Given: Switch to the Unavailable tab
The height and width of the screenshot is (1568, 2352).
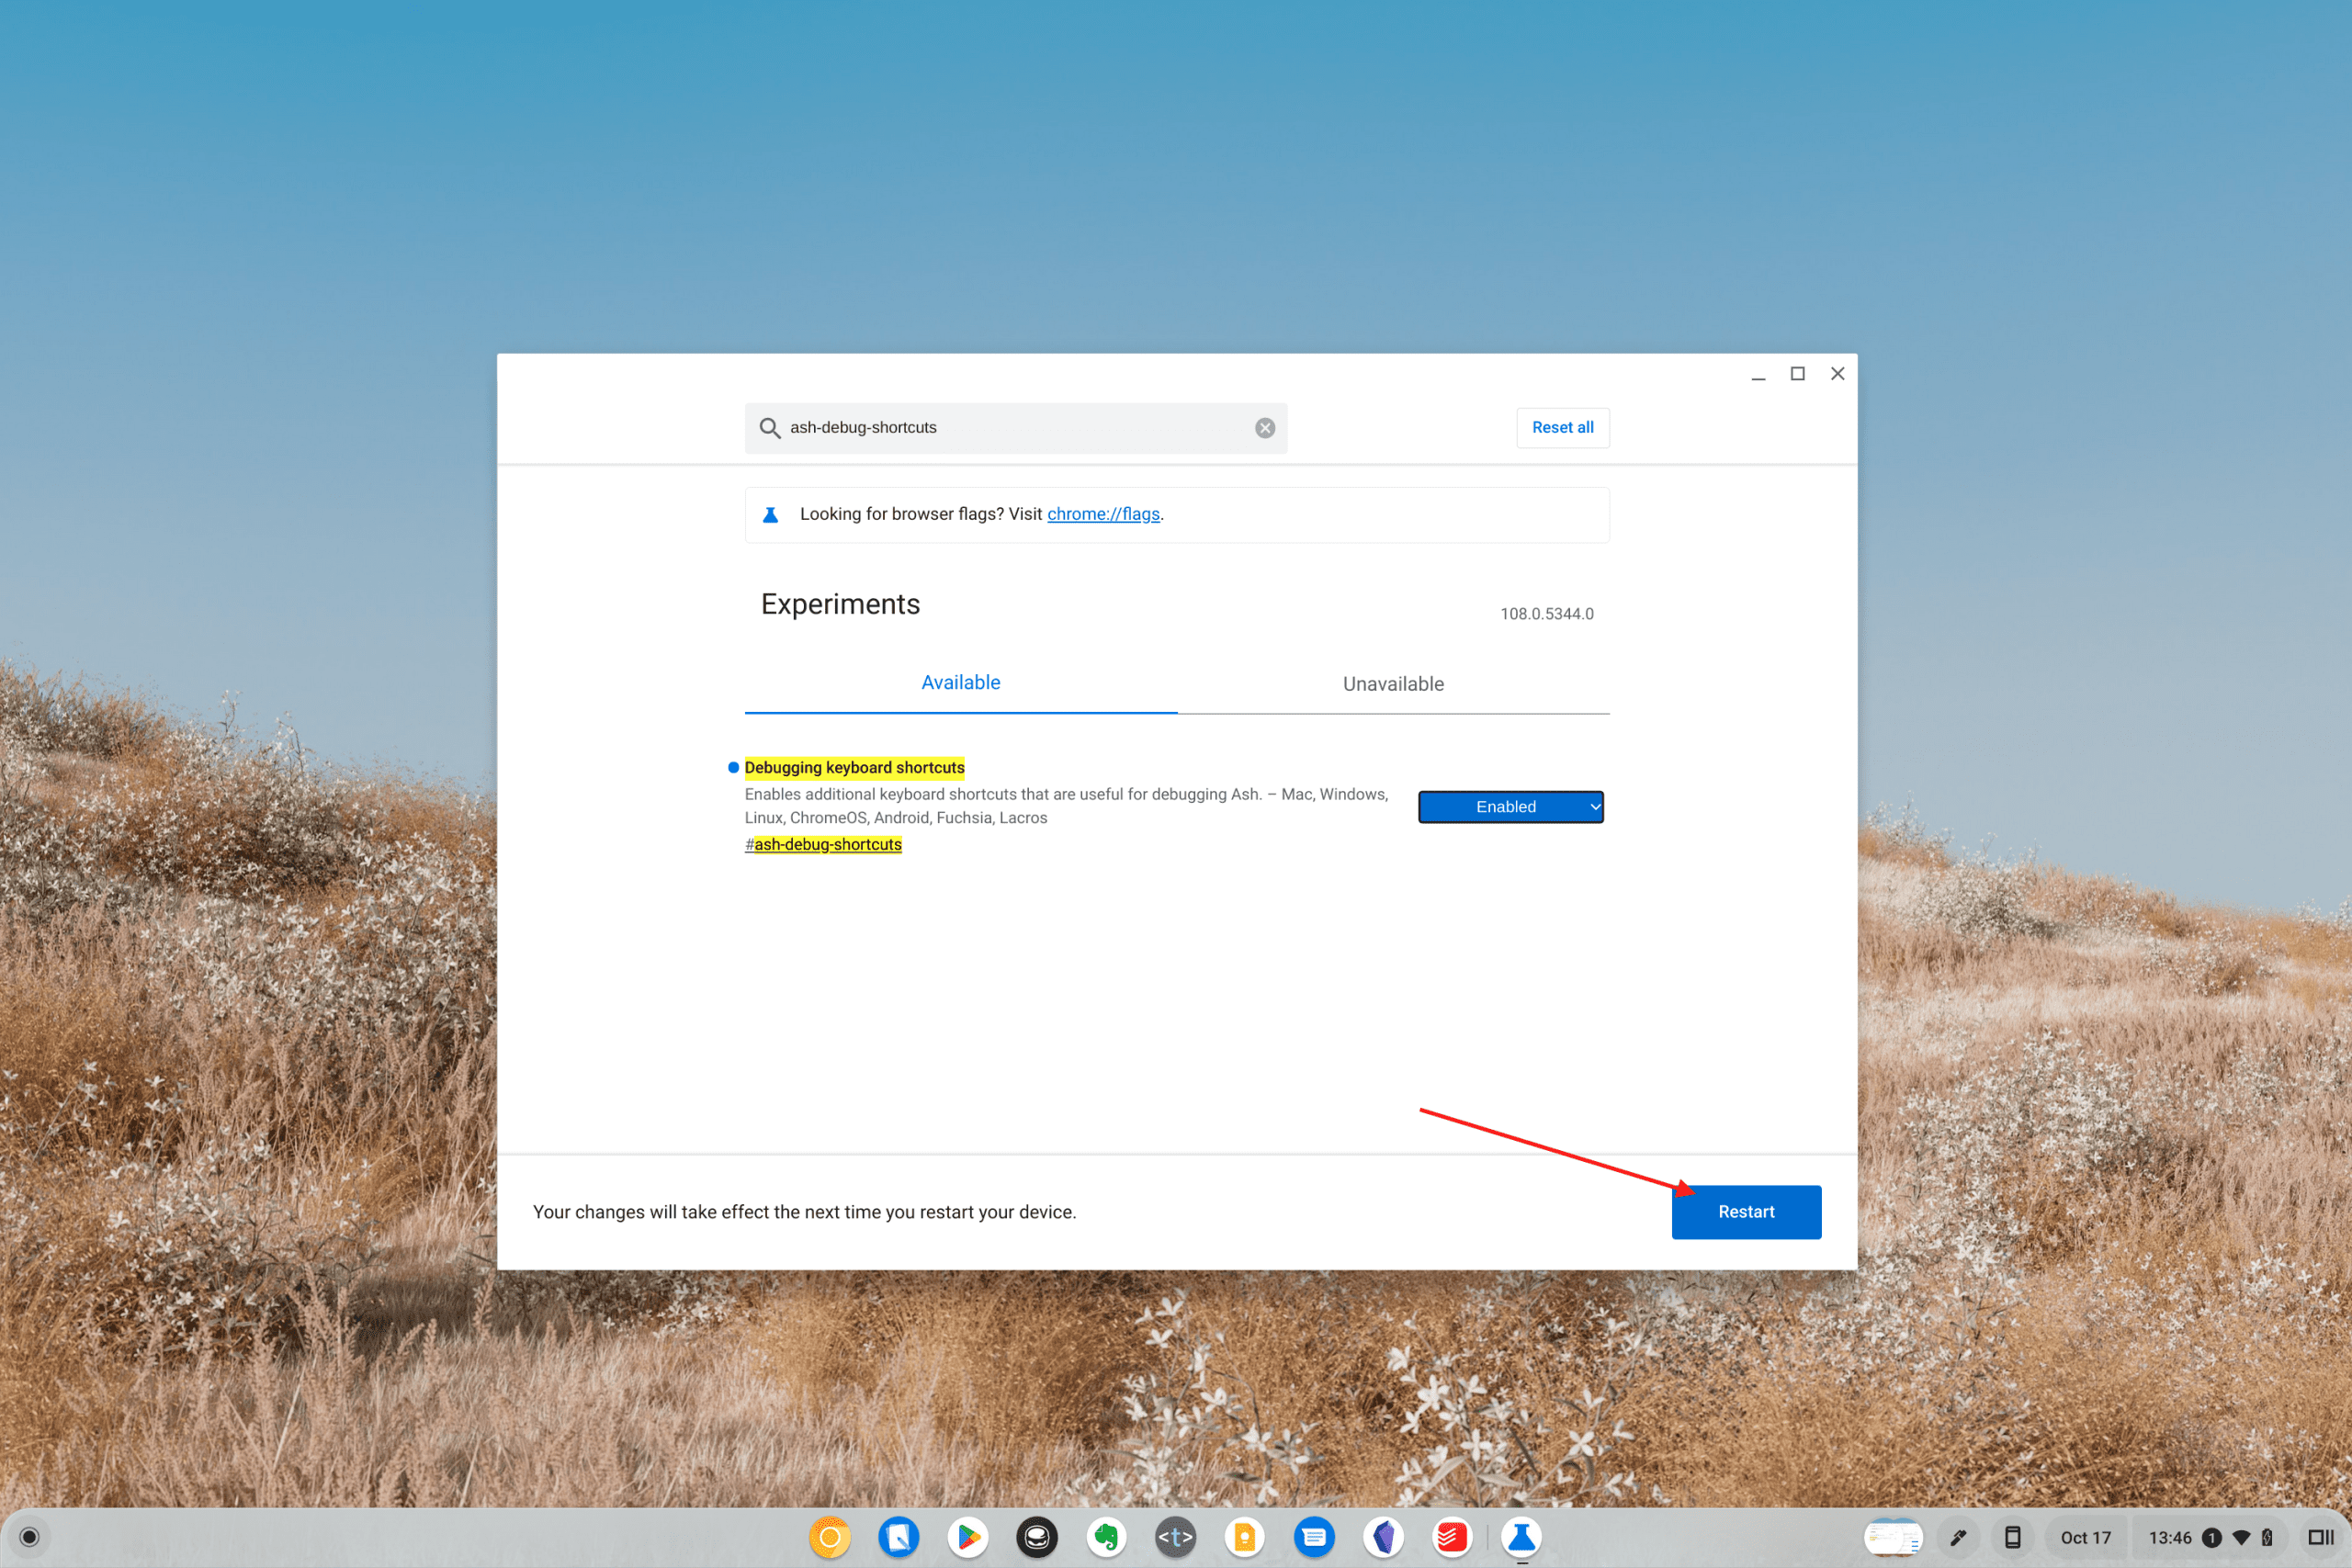Looking at the screenshot, I should point(1392,684).
